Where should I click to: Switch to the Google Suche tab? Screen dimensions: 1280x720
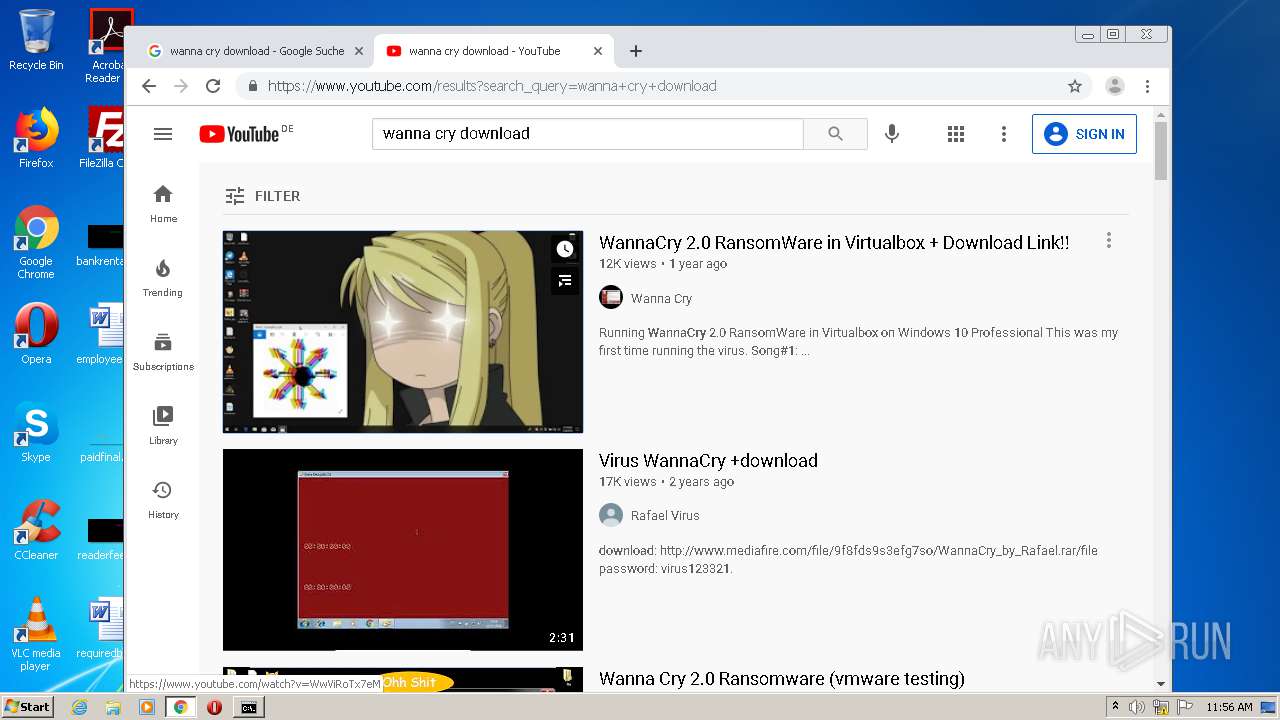[x=255, y=51]
